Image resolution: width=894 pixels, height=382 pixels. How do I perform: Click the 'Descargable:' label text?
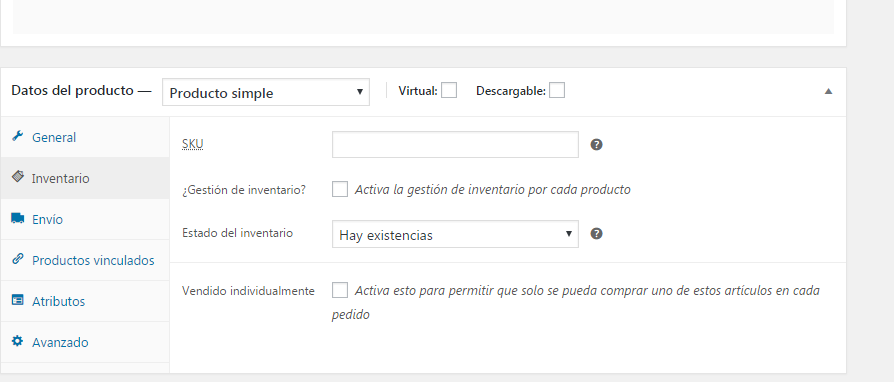click(511, 91)
